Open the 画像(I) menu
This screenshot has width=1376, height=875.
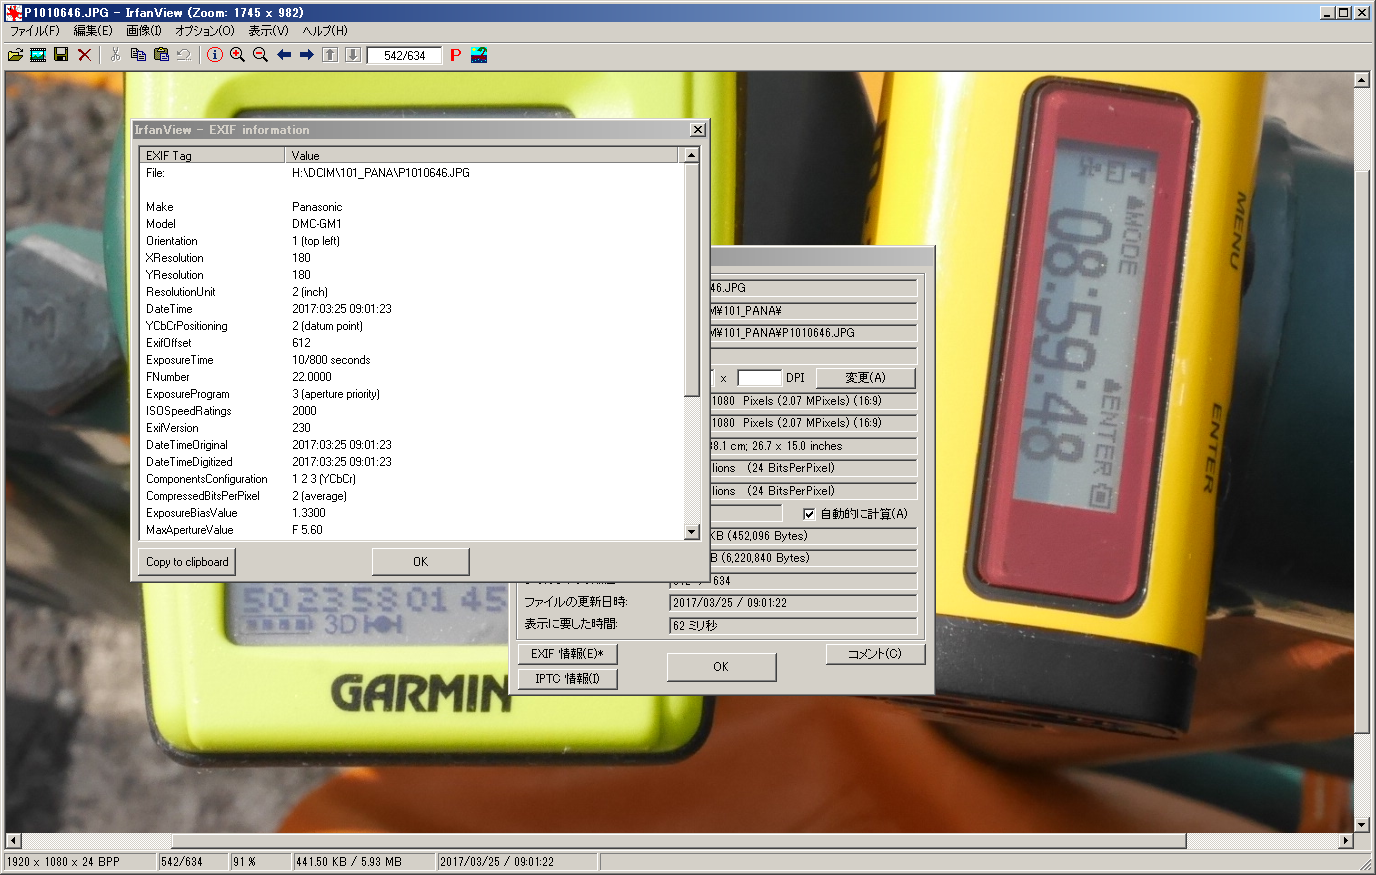pos(144,31)
